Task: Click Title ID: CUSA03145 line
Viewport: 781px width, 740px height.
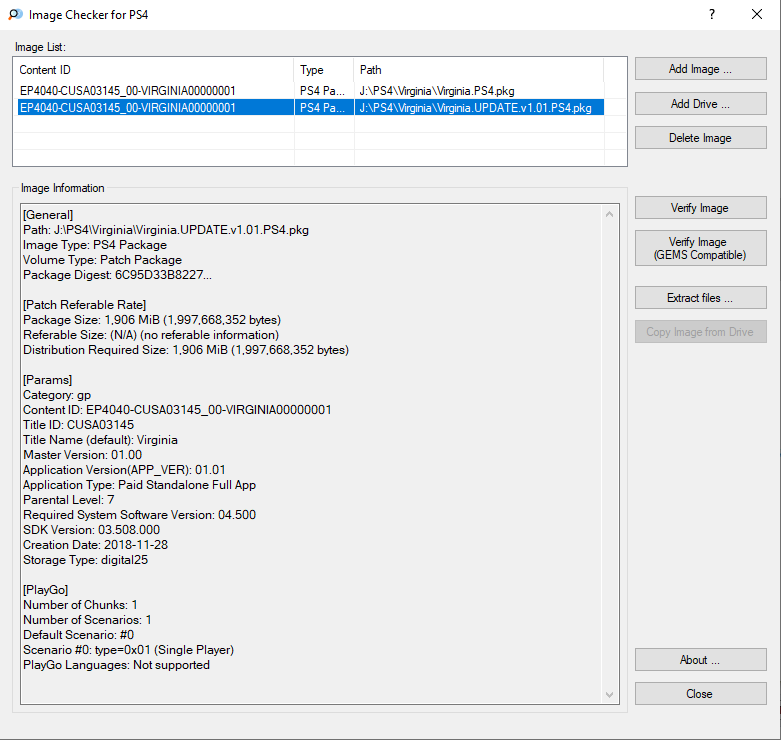Action: [x=78, y=425]
